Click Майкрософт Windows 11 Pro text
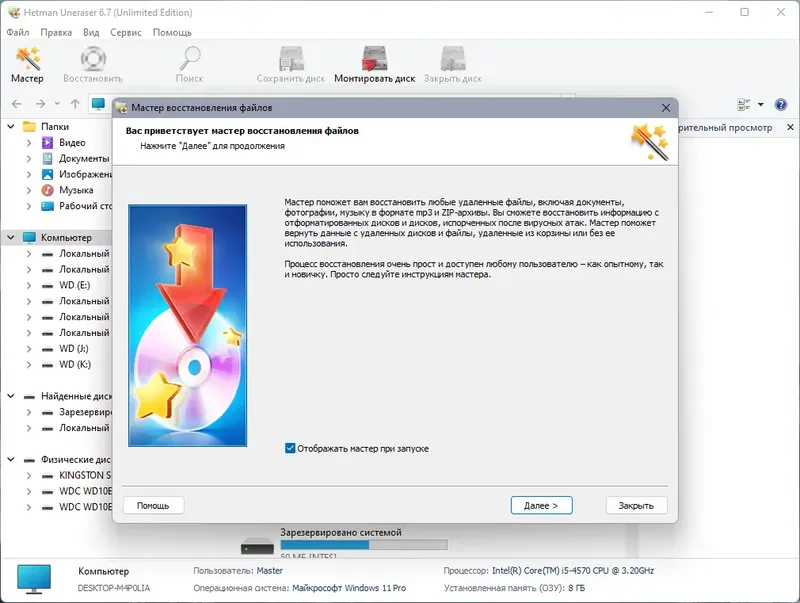The width and height of the screenshot is (800, 603). tap(349, 588)
